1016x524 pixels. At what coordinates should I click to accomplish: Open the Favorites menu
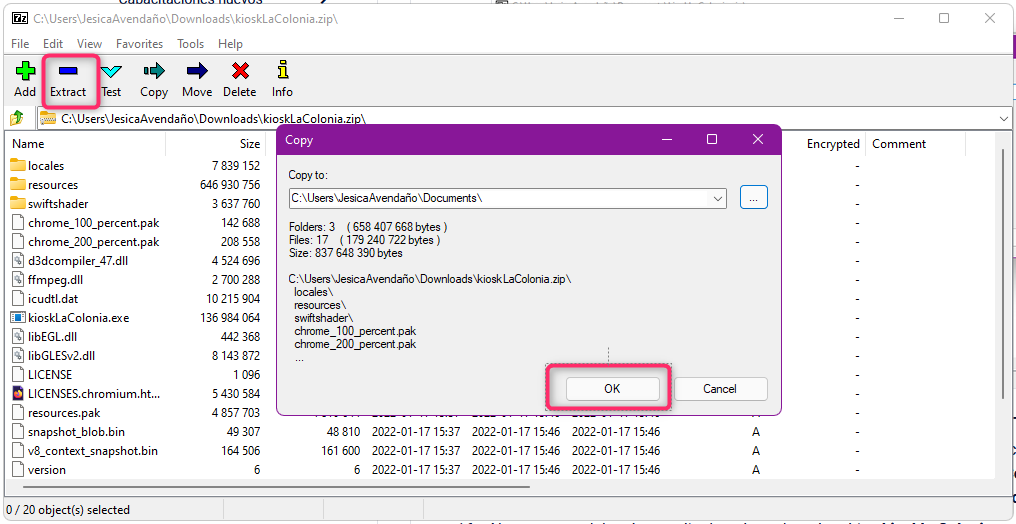[139, 44]
